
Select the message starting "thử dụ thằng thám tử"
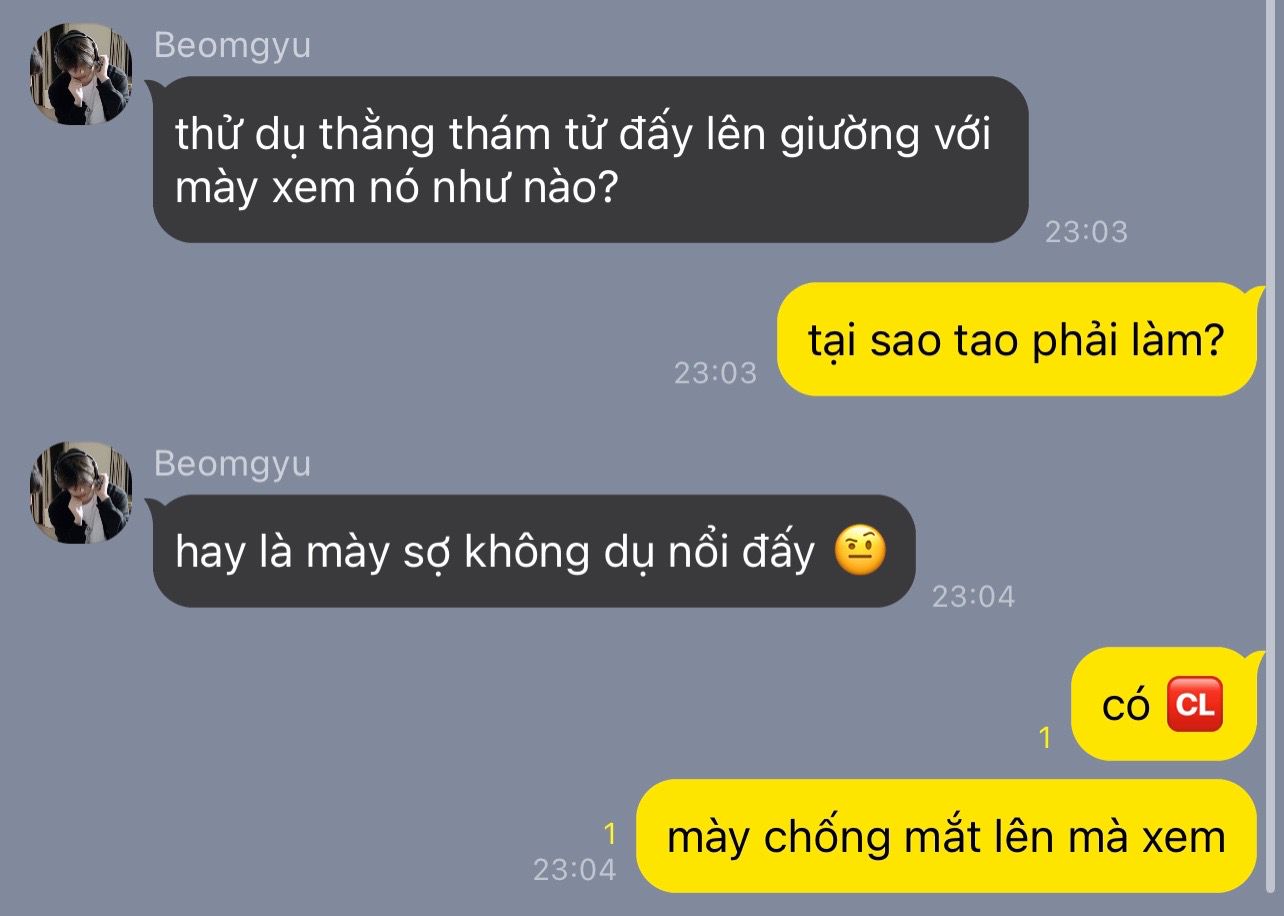pos(590,159)
